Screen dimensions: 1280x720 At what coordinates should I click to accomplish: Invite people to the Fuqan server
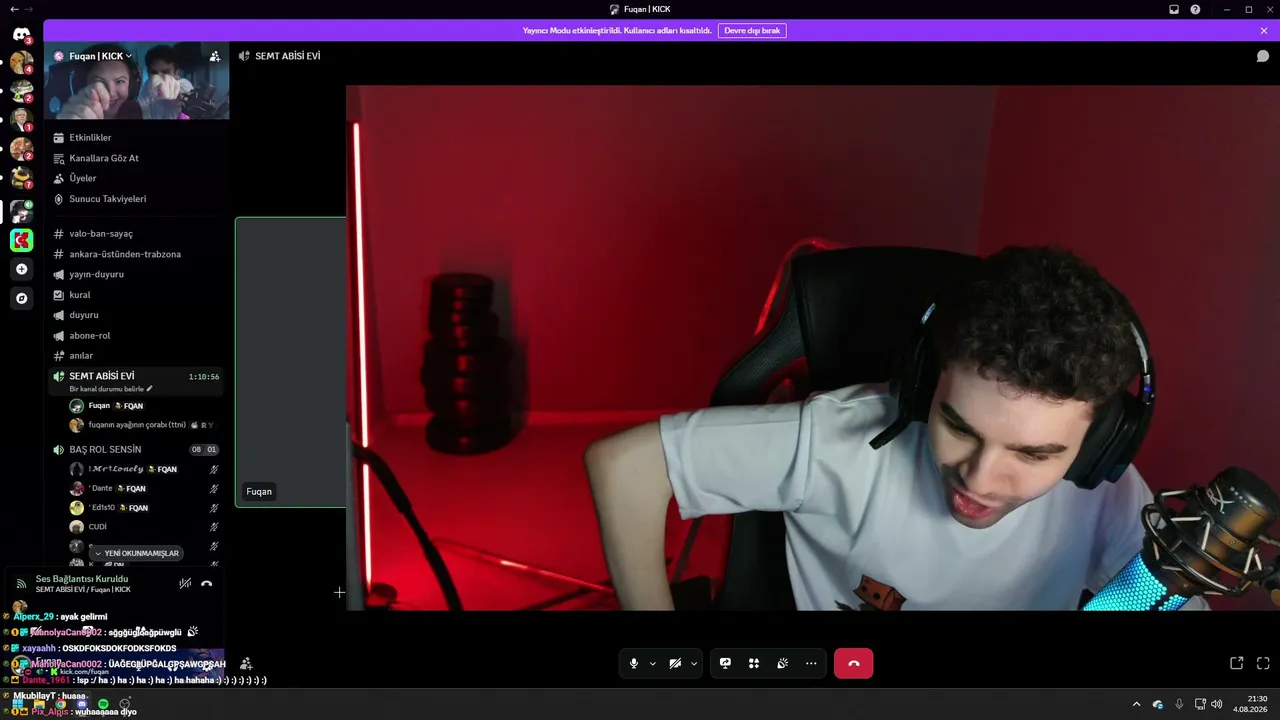point(214,56)
